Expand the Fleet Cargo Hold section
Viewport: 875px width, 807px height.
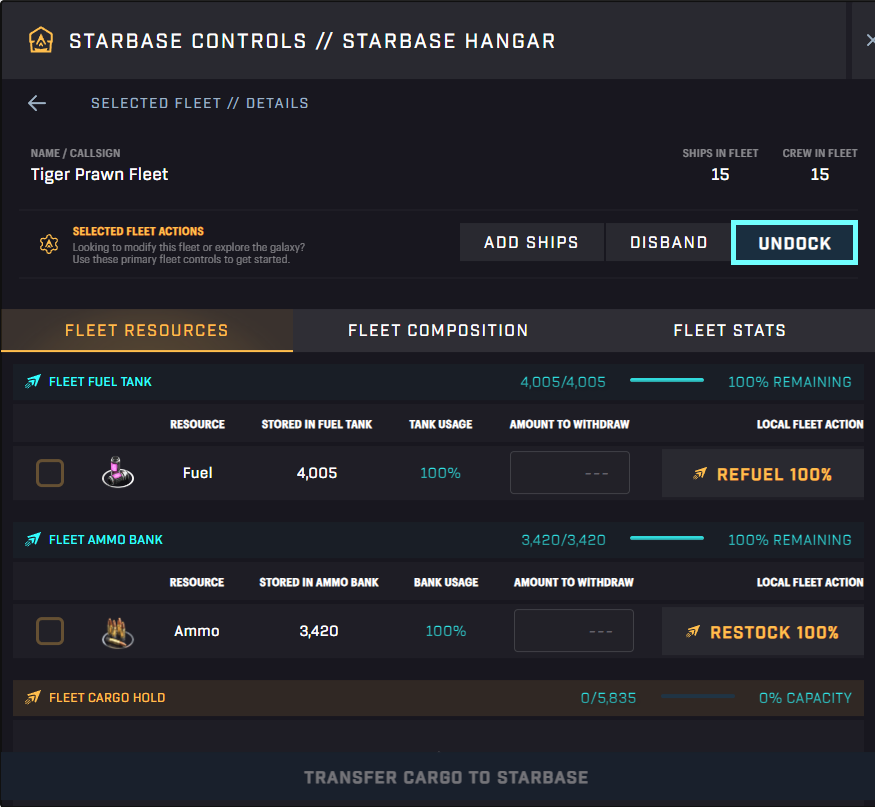438,698
